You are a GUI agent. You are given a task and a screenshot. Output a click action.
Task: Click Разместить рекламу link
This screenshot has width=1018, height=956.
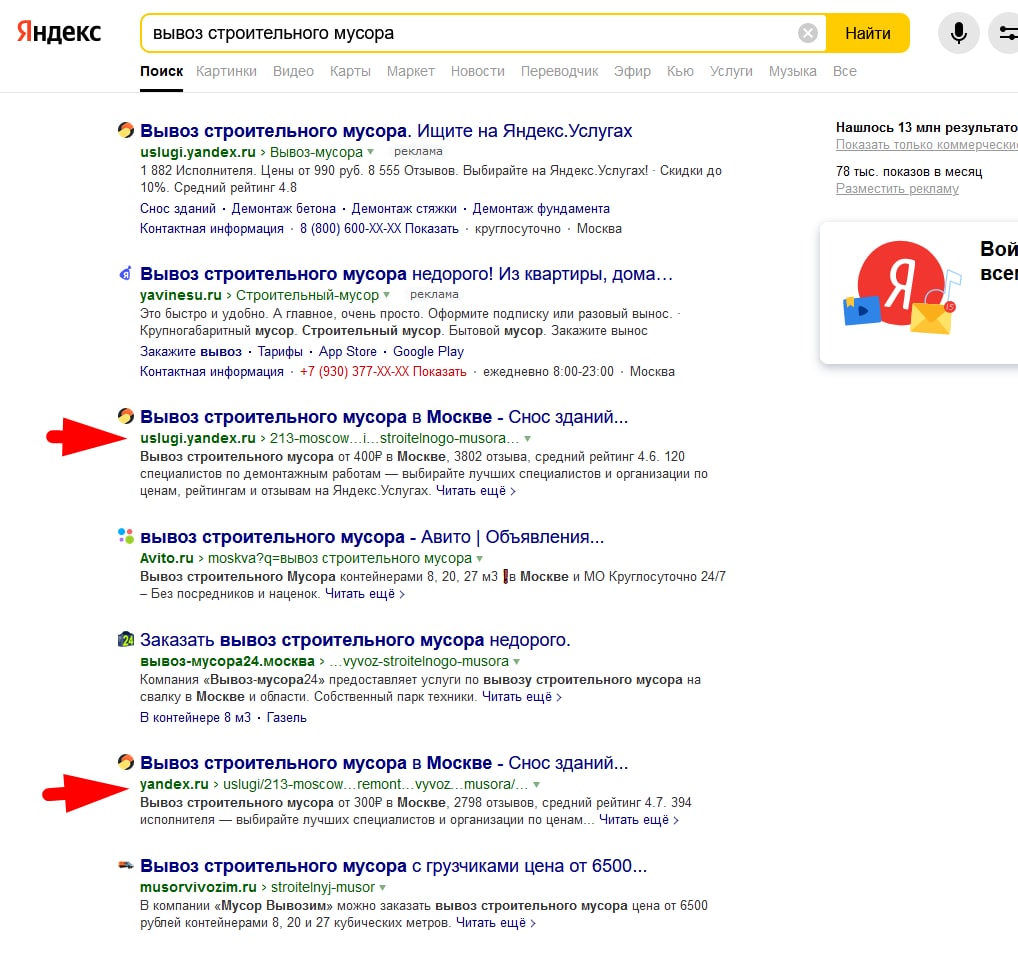(897, 189)
